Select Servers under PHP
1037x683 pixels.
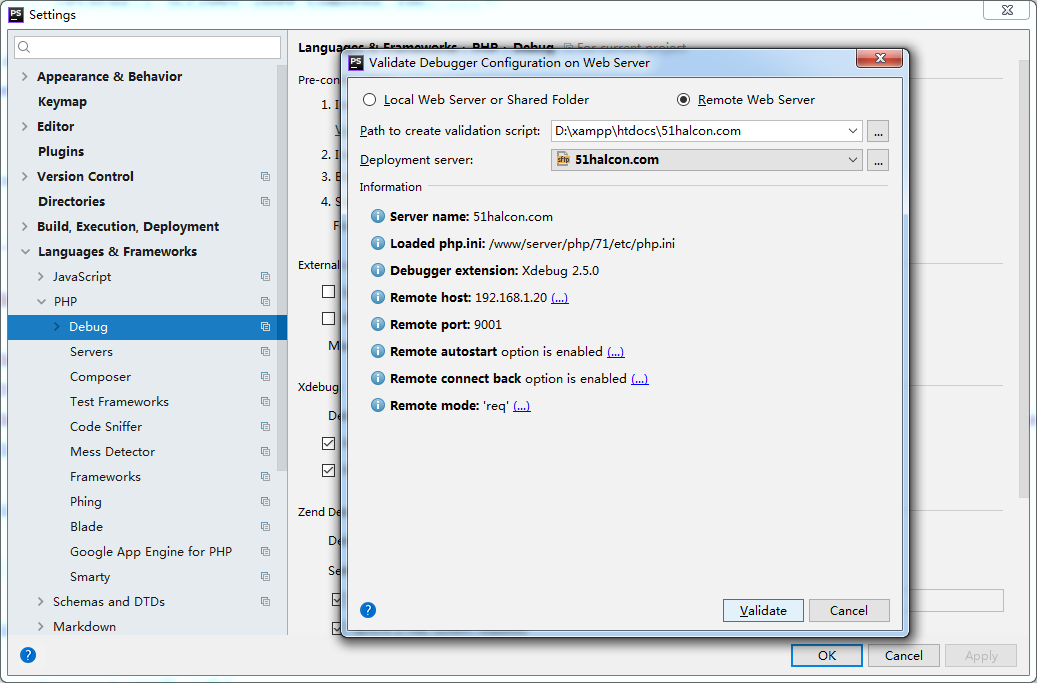click(x=91, y=352)
